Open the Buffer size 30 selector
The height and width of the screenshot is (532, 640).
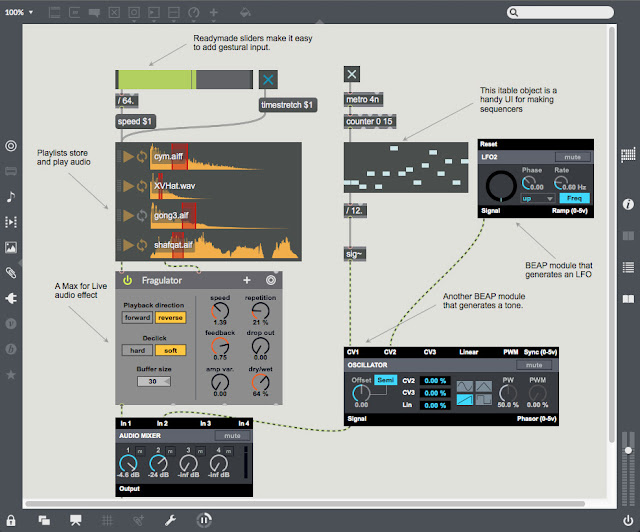click(x=154, y=381)
